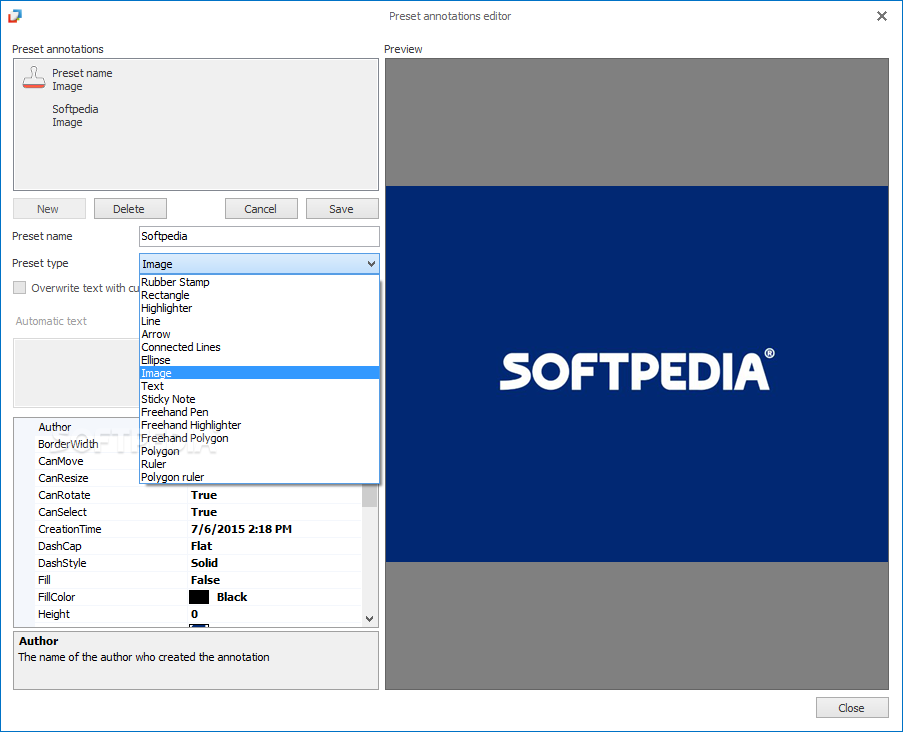Viewport: 903px width, 732px height.
Task: Click the Preset name input field
Action: 259,236
